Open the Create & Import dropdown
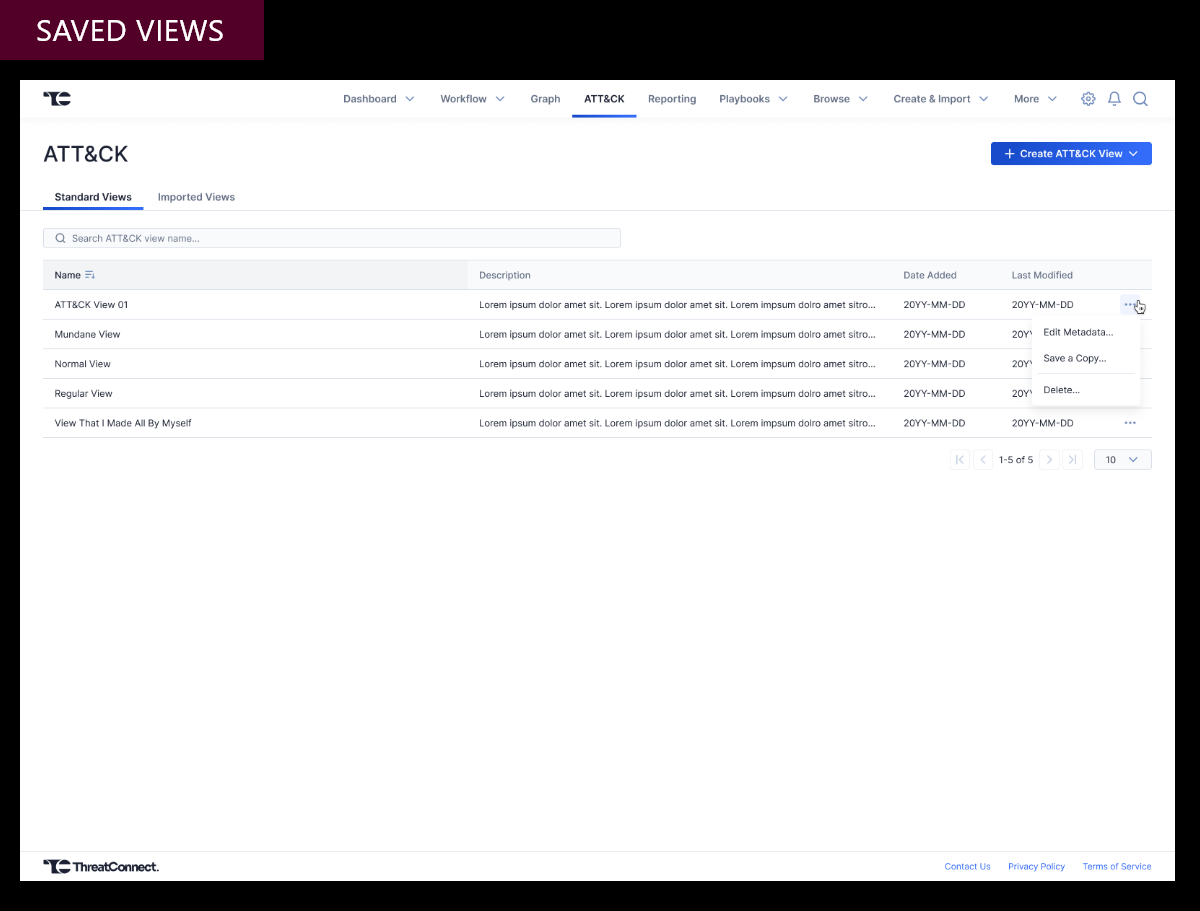The image size is (1200, 911). point(941,99)
